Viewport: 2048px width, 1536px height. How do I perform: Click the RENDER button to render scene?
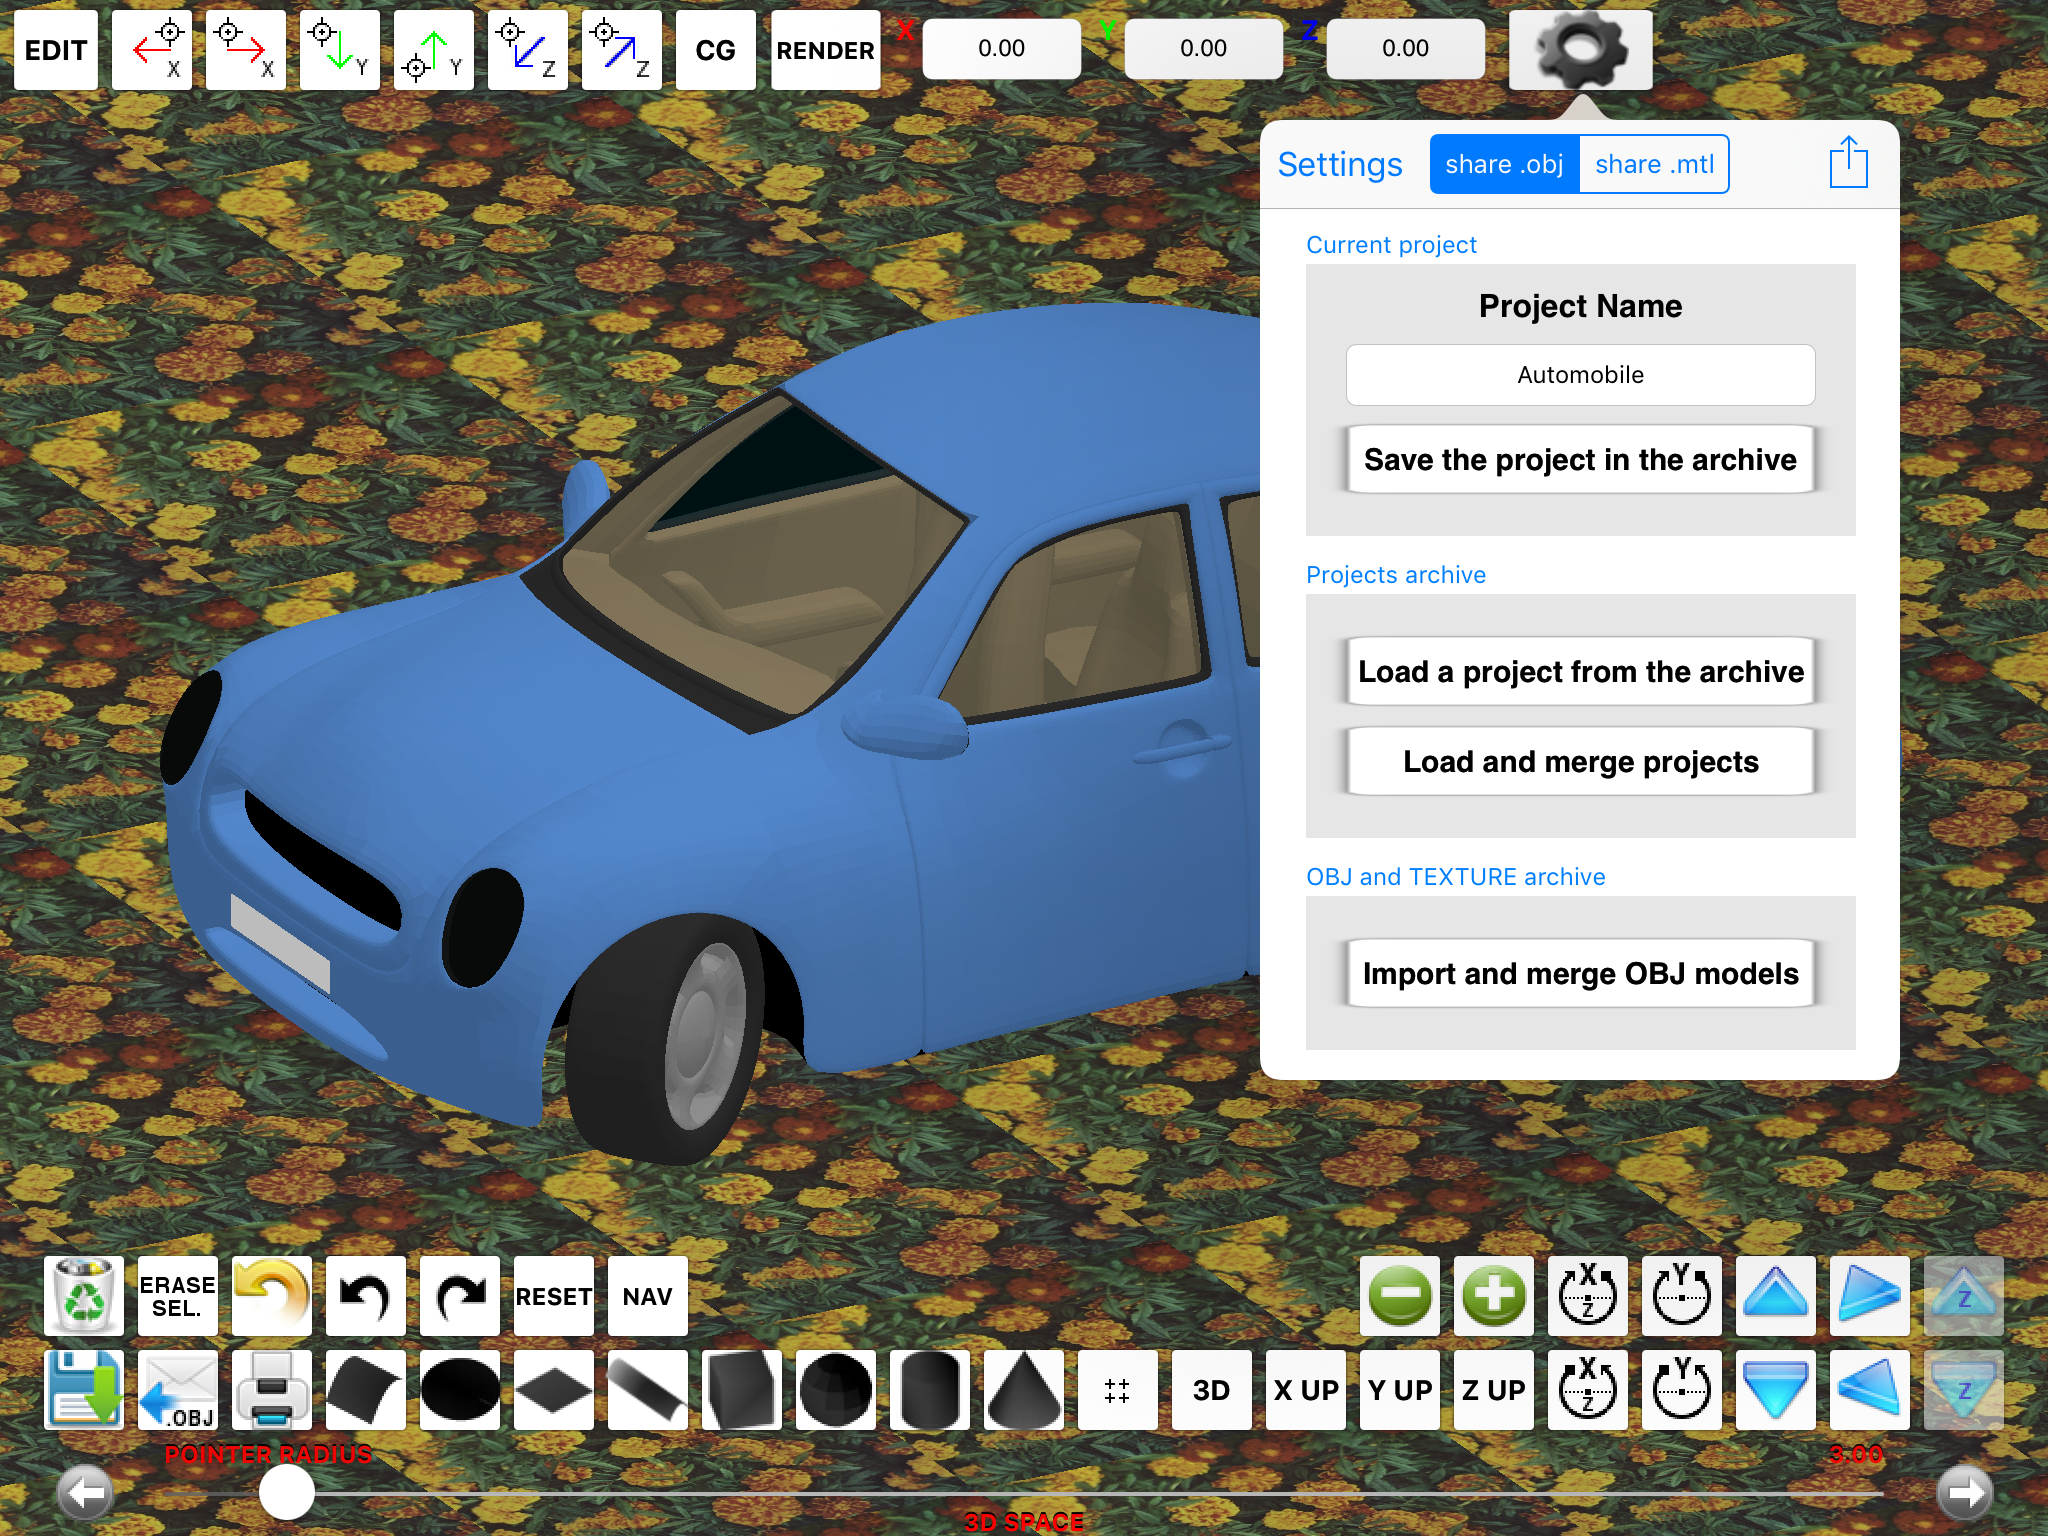(824, 48)
